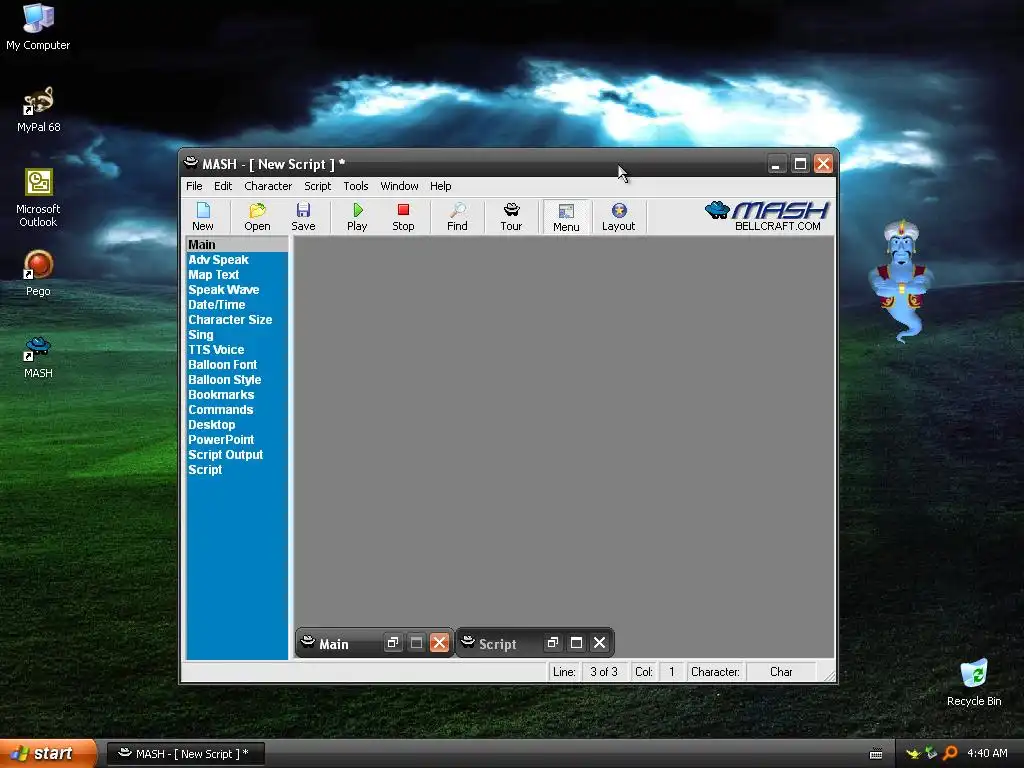Play the script with Play button
Image resolution: width=1024 pixels, height=768 pixels.
click(x=357, y=217)
